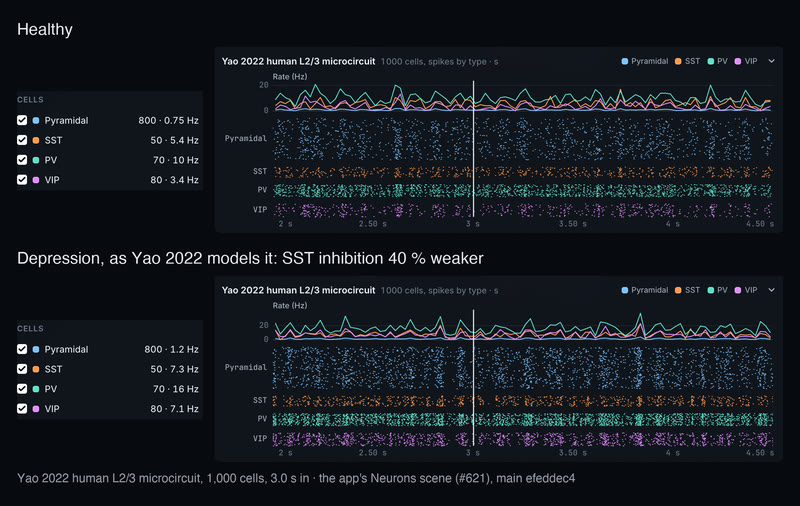This screenshot has width=800, height=506.
Task: Click the CELLS header above Depression list
Action: pyautogui.click(x=30, y=328)
